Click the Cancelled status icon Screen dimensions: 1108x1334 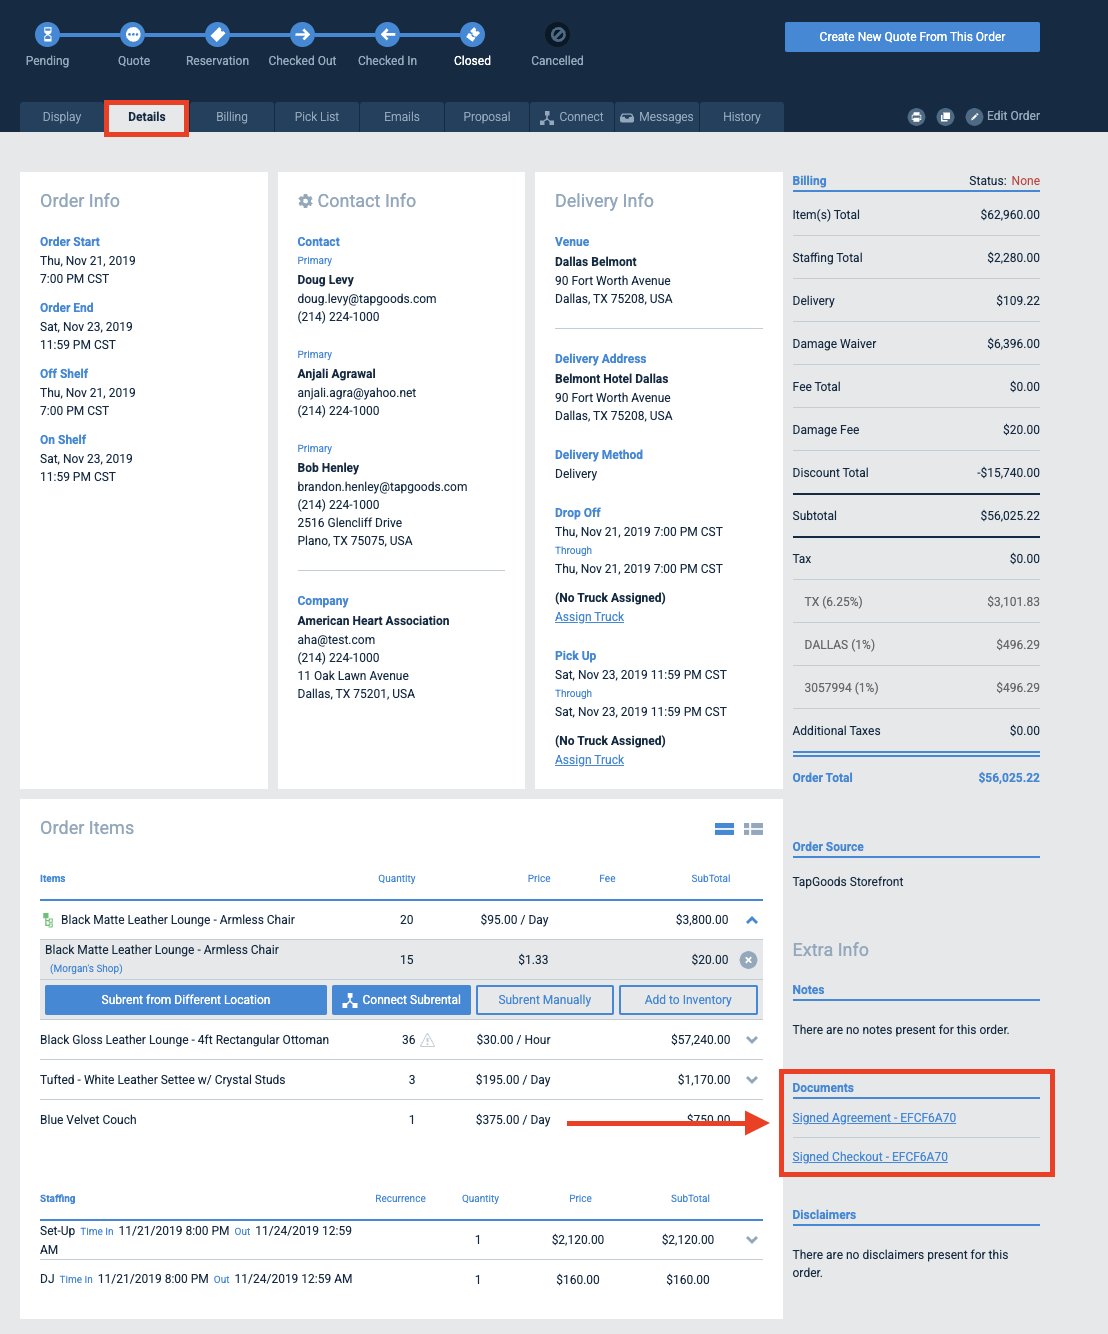point(556,33)
